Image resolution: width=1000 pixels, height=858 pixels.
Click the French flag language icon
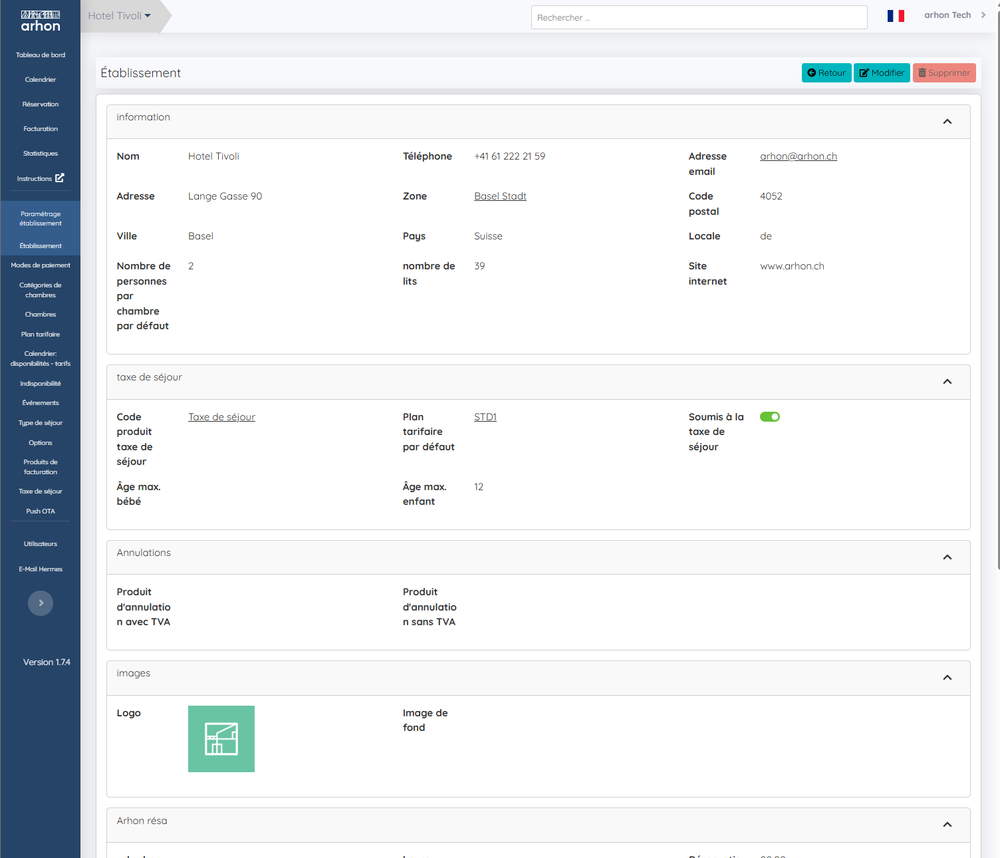[x=895, y=16]
